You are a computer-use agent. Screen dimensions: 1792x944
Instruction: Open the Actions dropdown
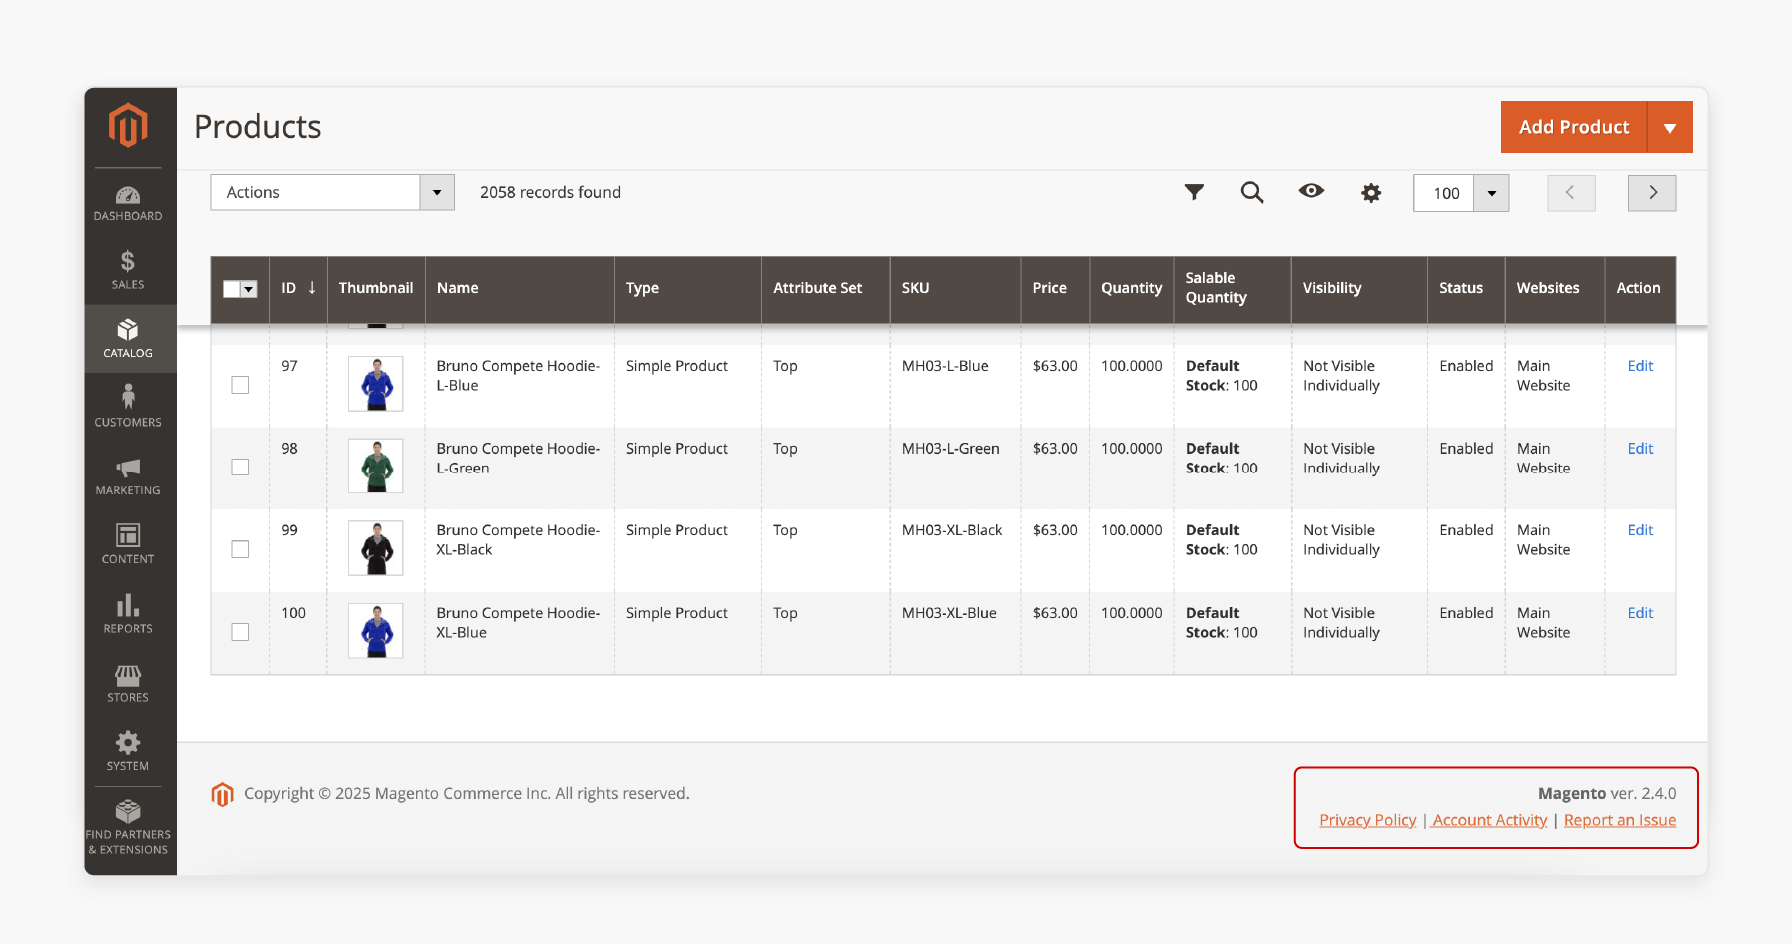(x=332, y=192)
